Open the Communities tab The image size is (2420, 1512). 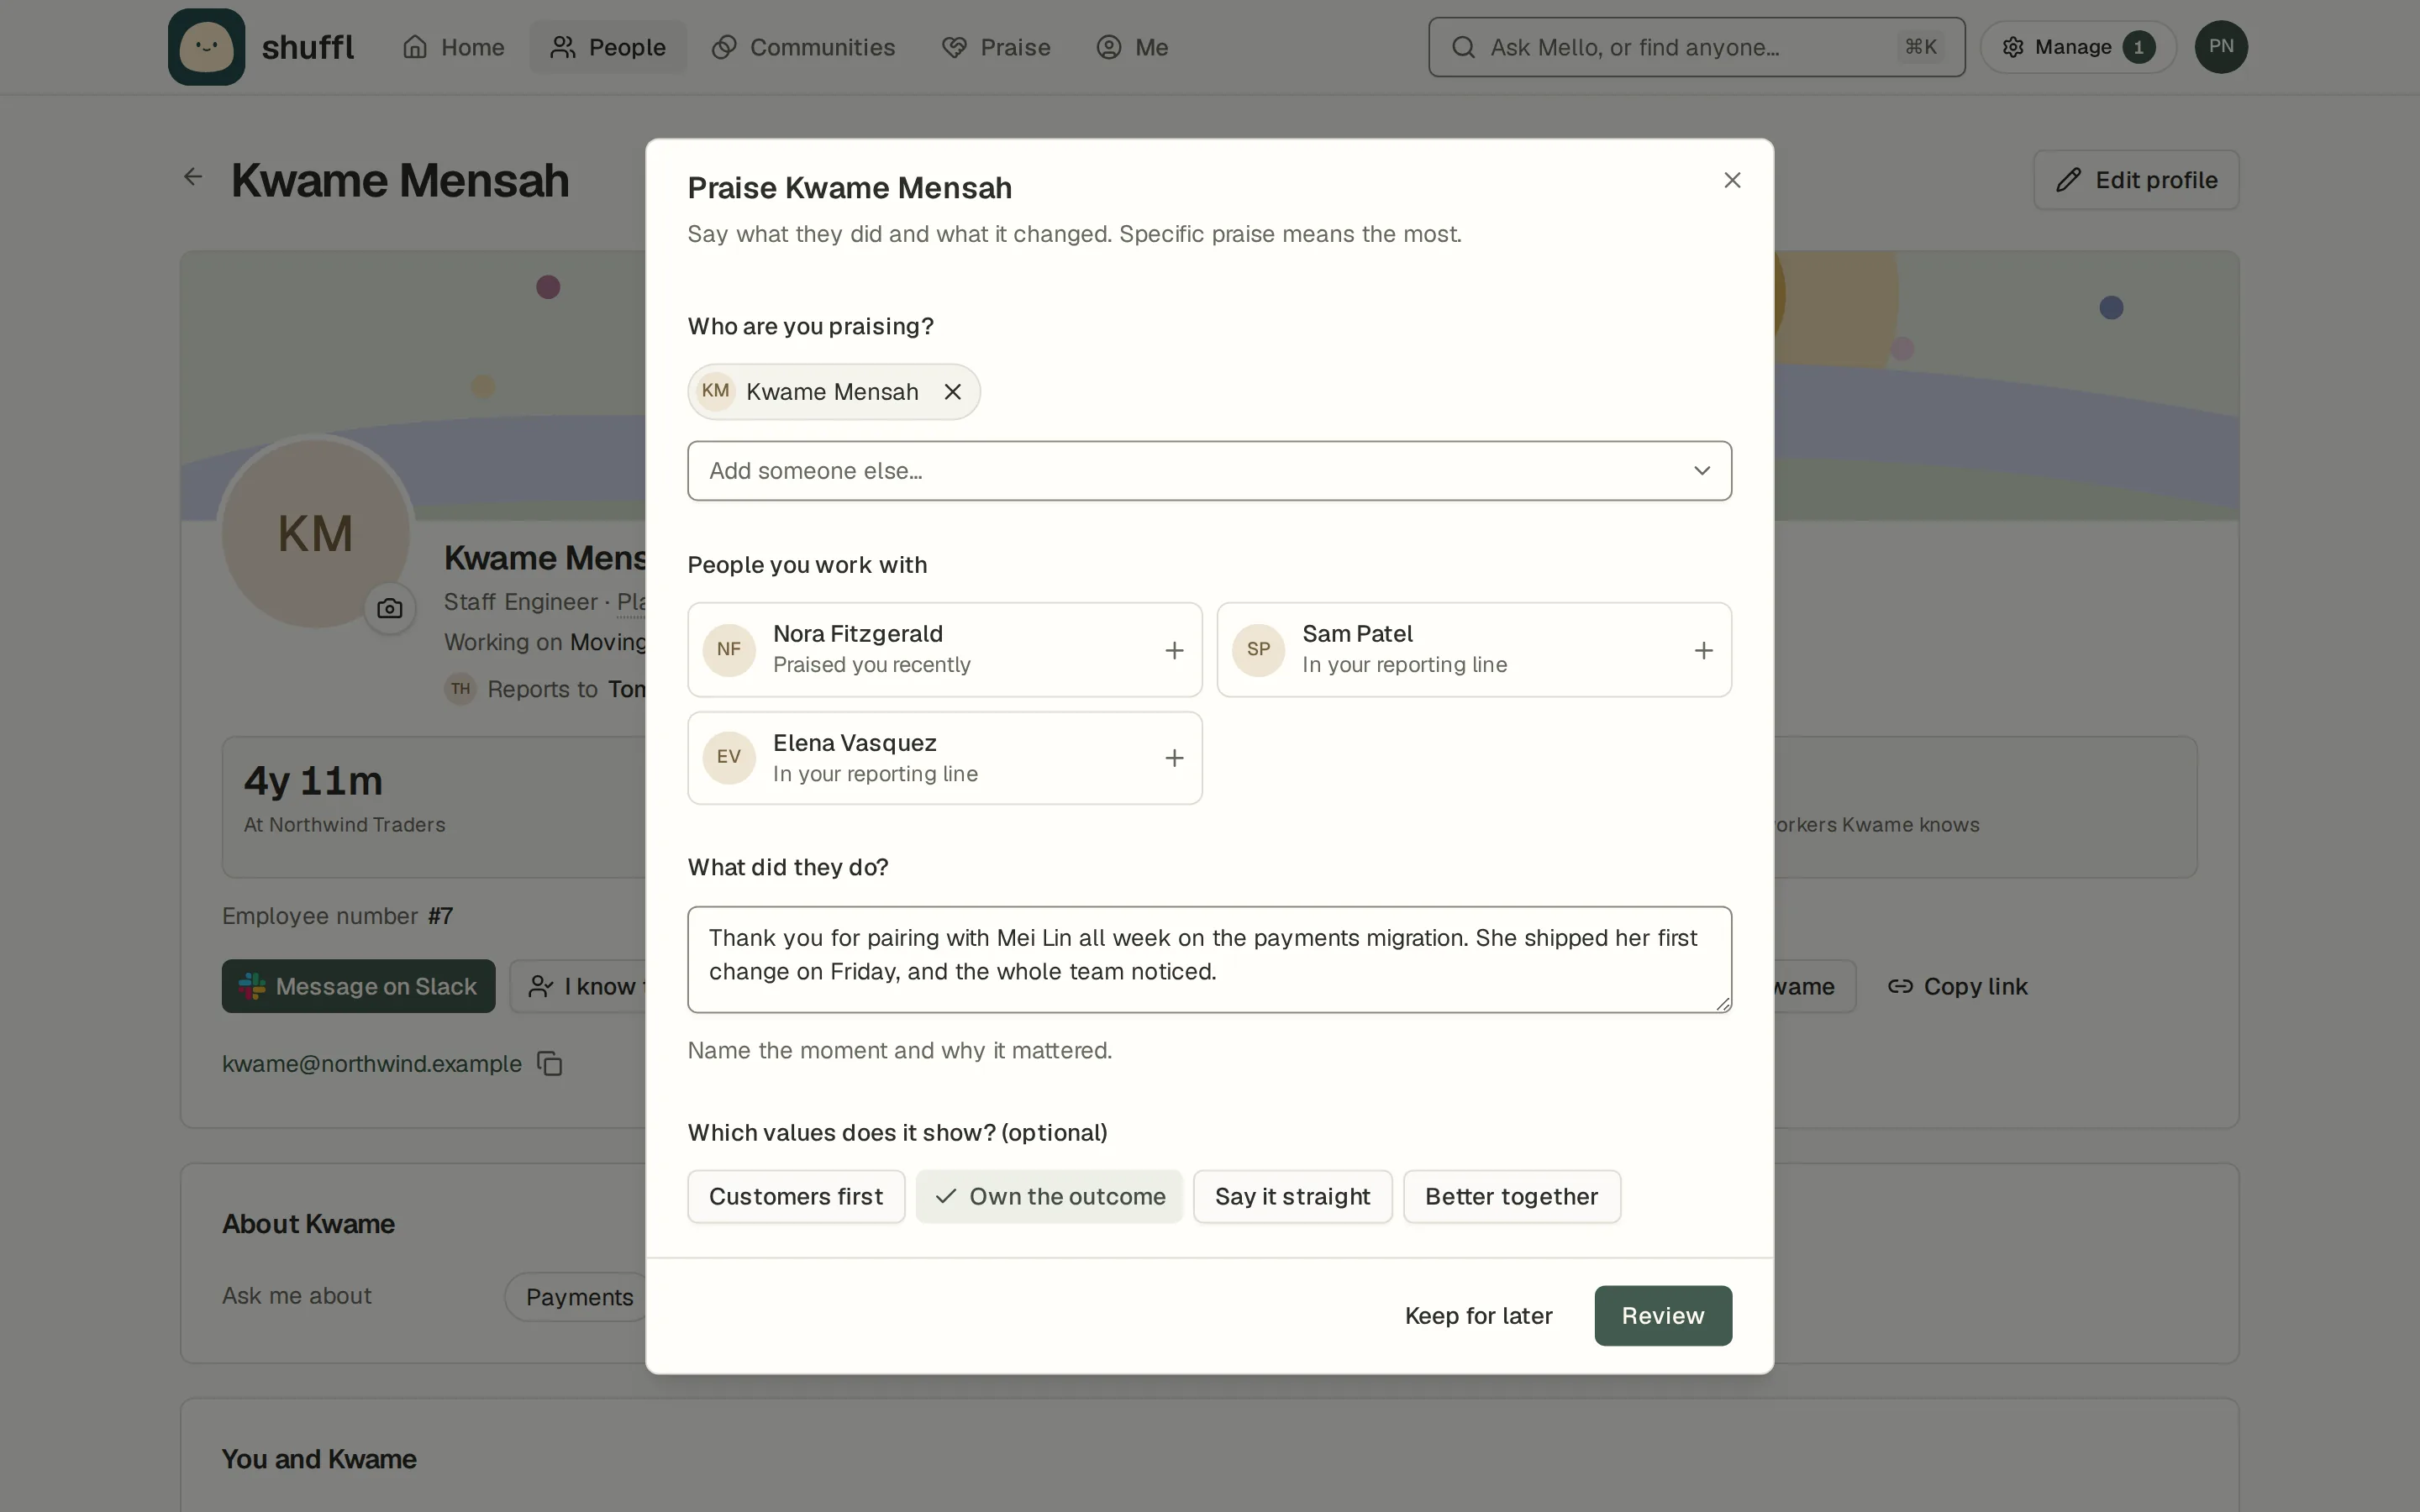[803, 47]
